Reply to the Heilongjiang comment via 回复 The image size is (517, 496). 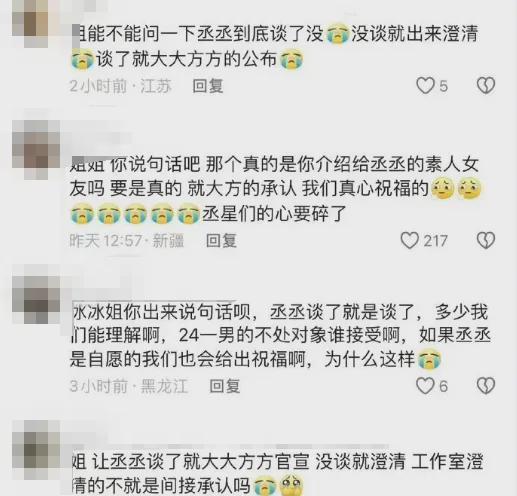pos(225,386)
